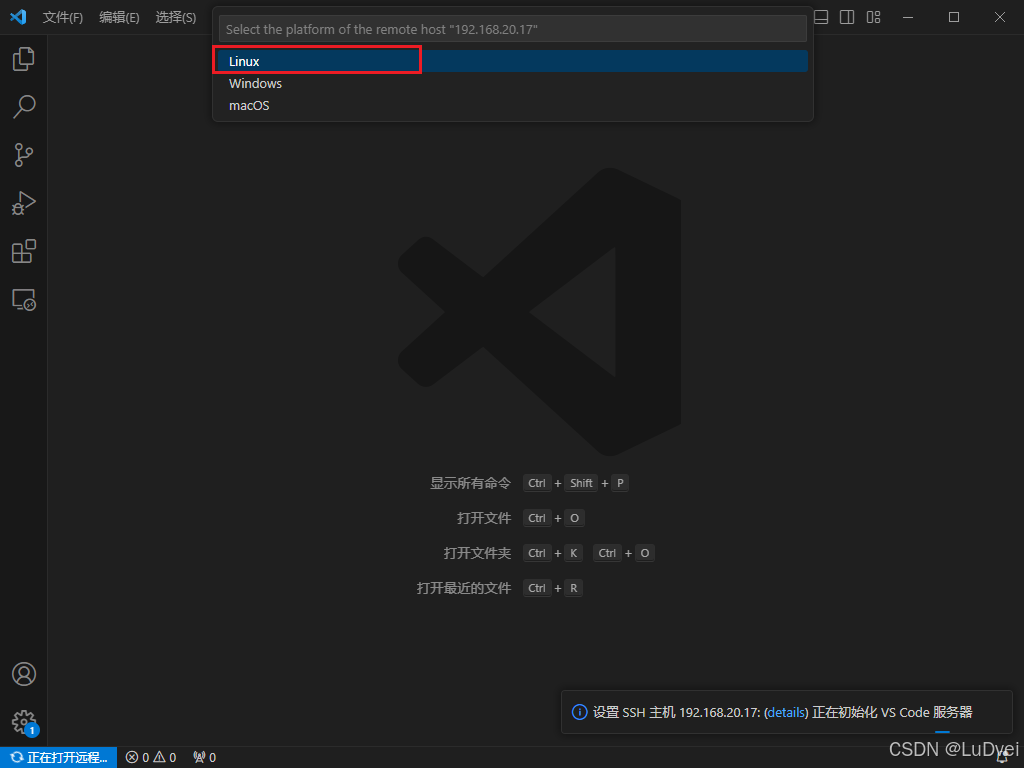Open the Extensions view

pyautogui.click(x=24, y=251)
